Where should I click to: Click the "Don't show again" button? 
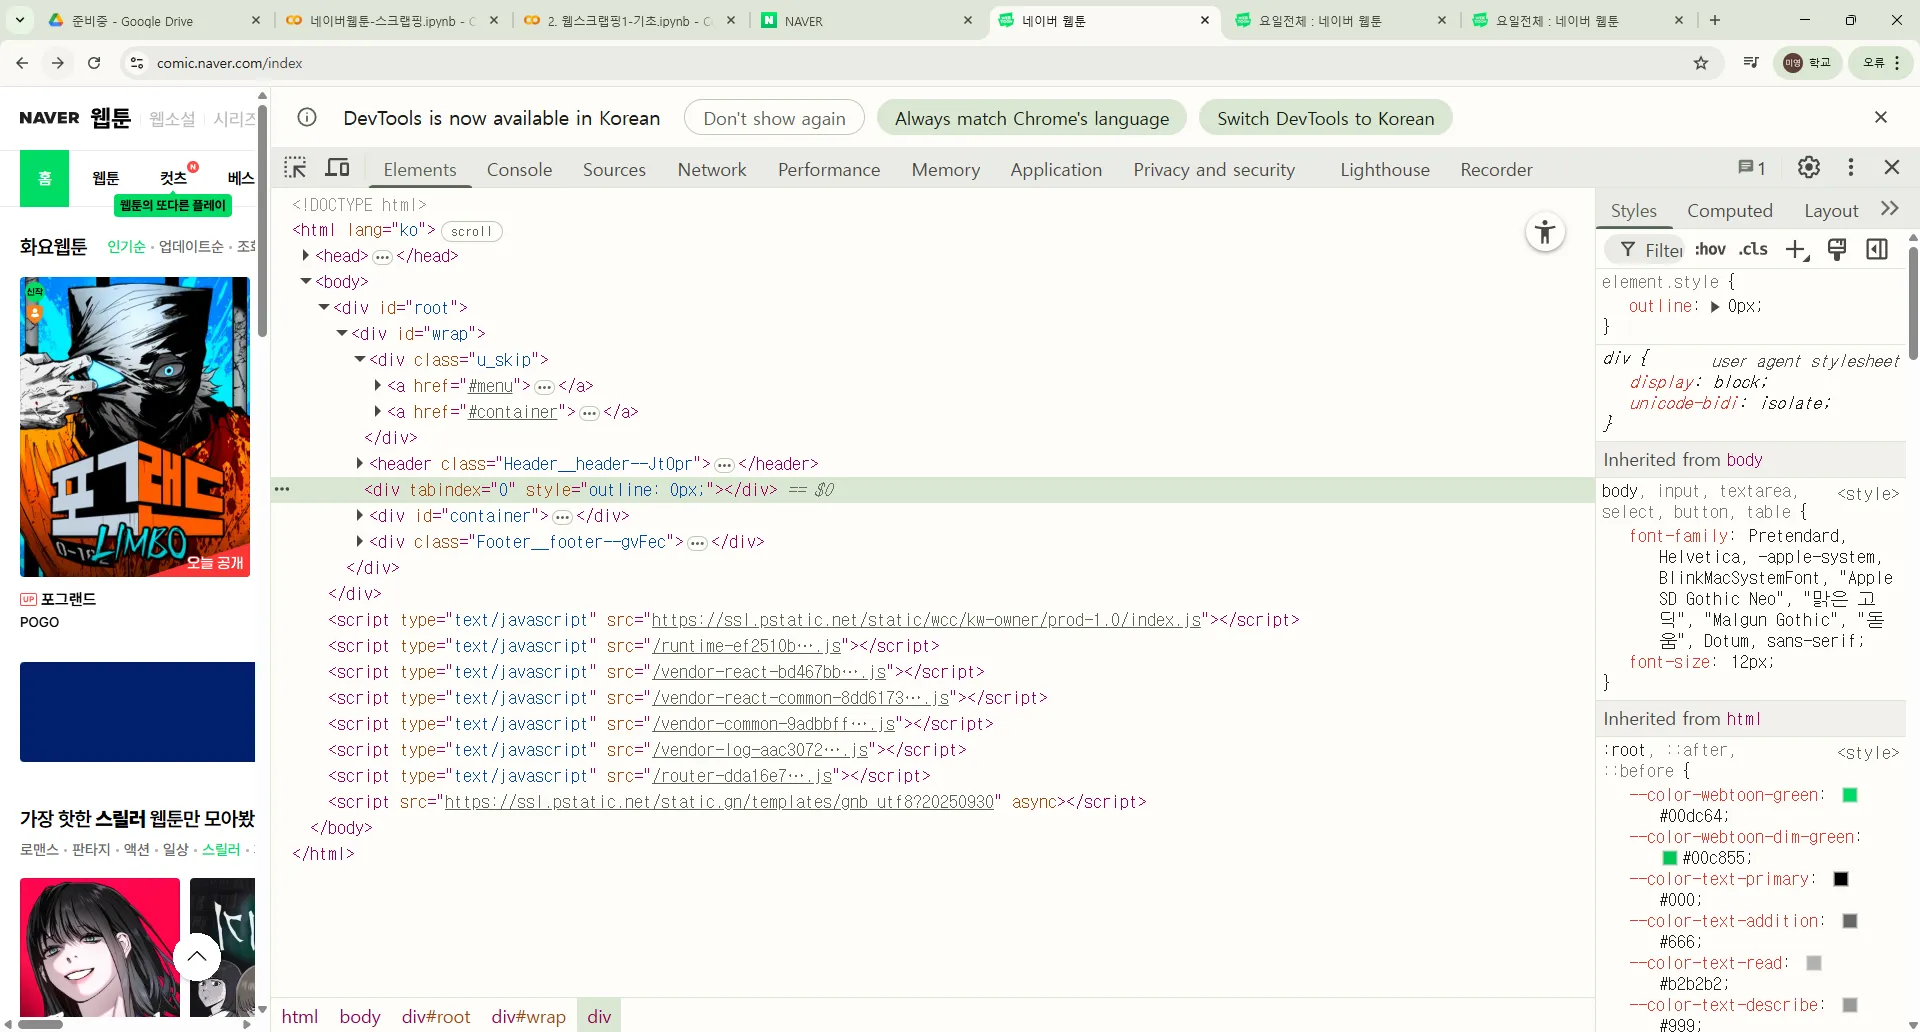pos(774,118)
